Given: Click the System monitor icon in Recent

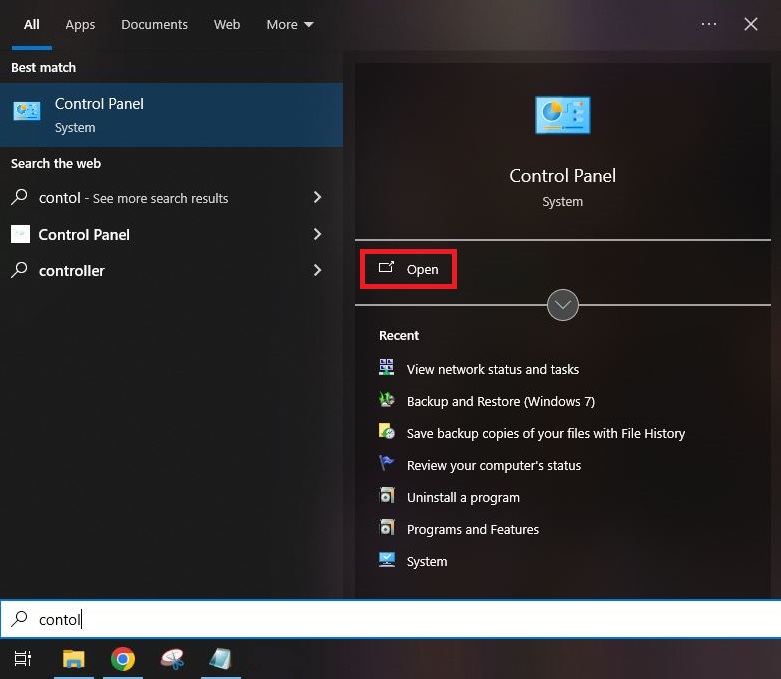Looking at the screenshot, I should (387, 559).
